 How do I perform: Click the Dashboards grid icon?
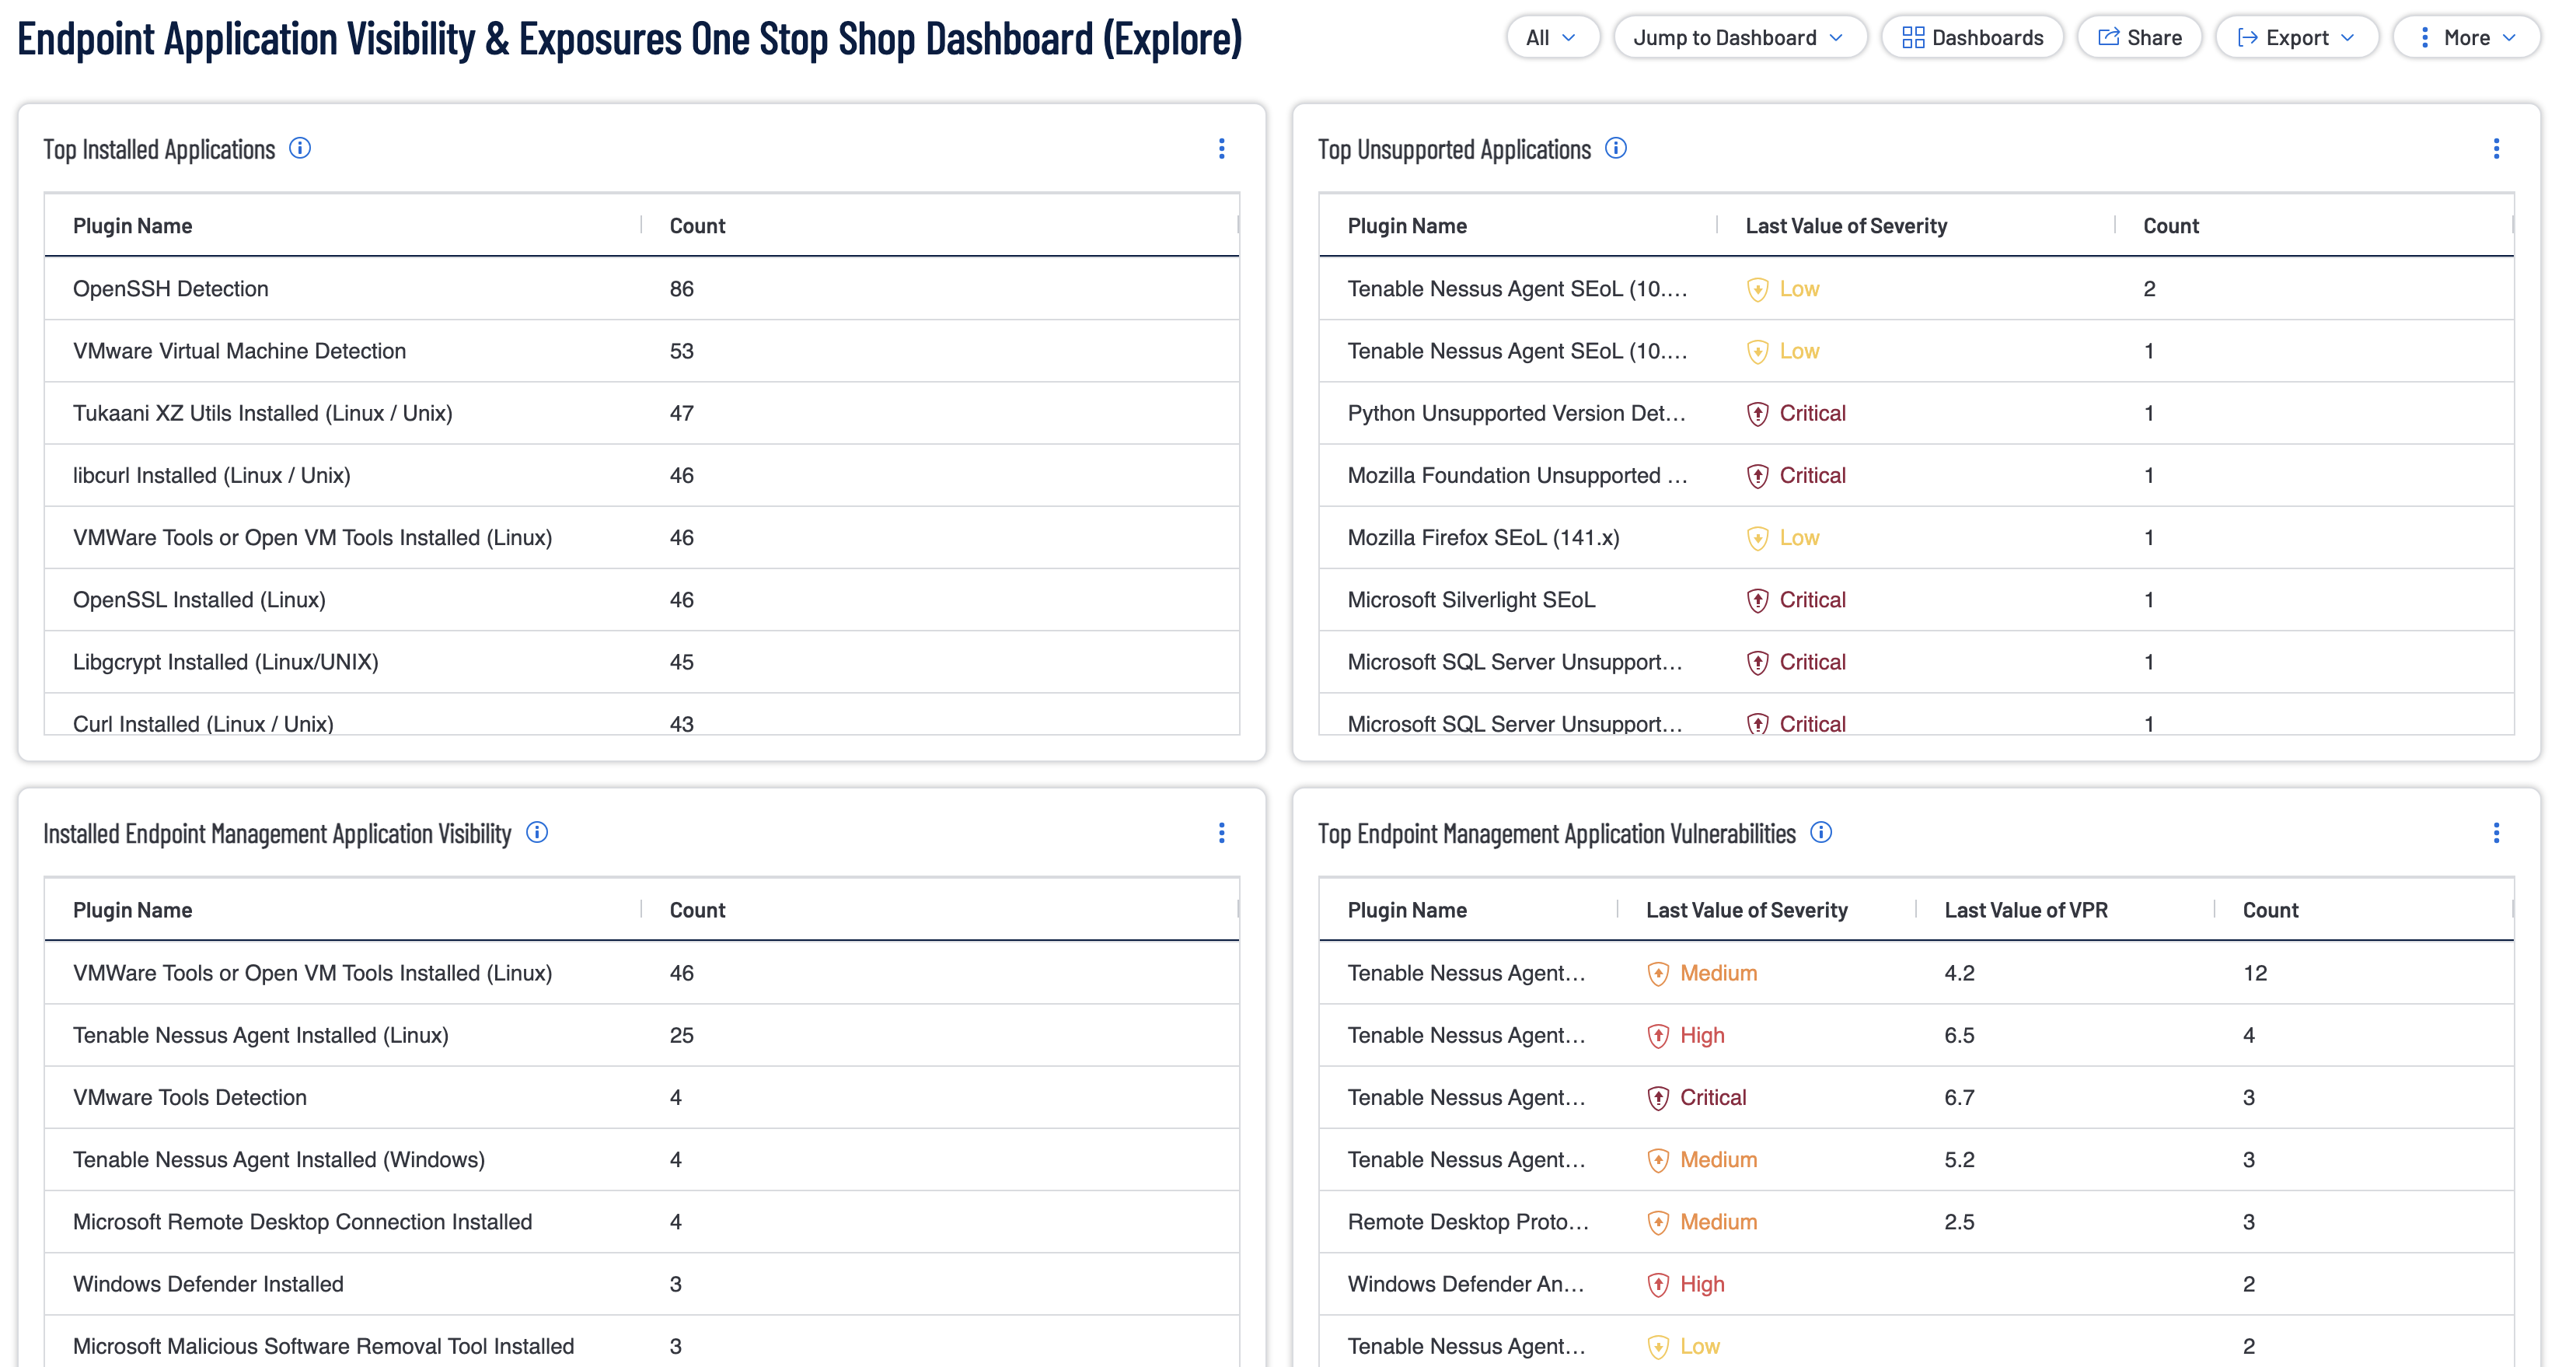[x=1914, y=37]
